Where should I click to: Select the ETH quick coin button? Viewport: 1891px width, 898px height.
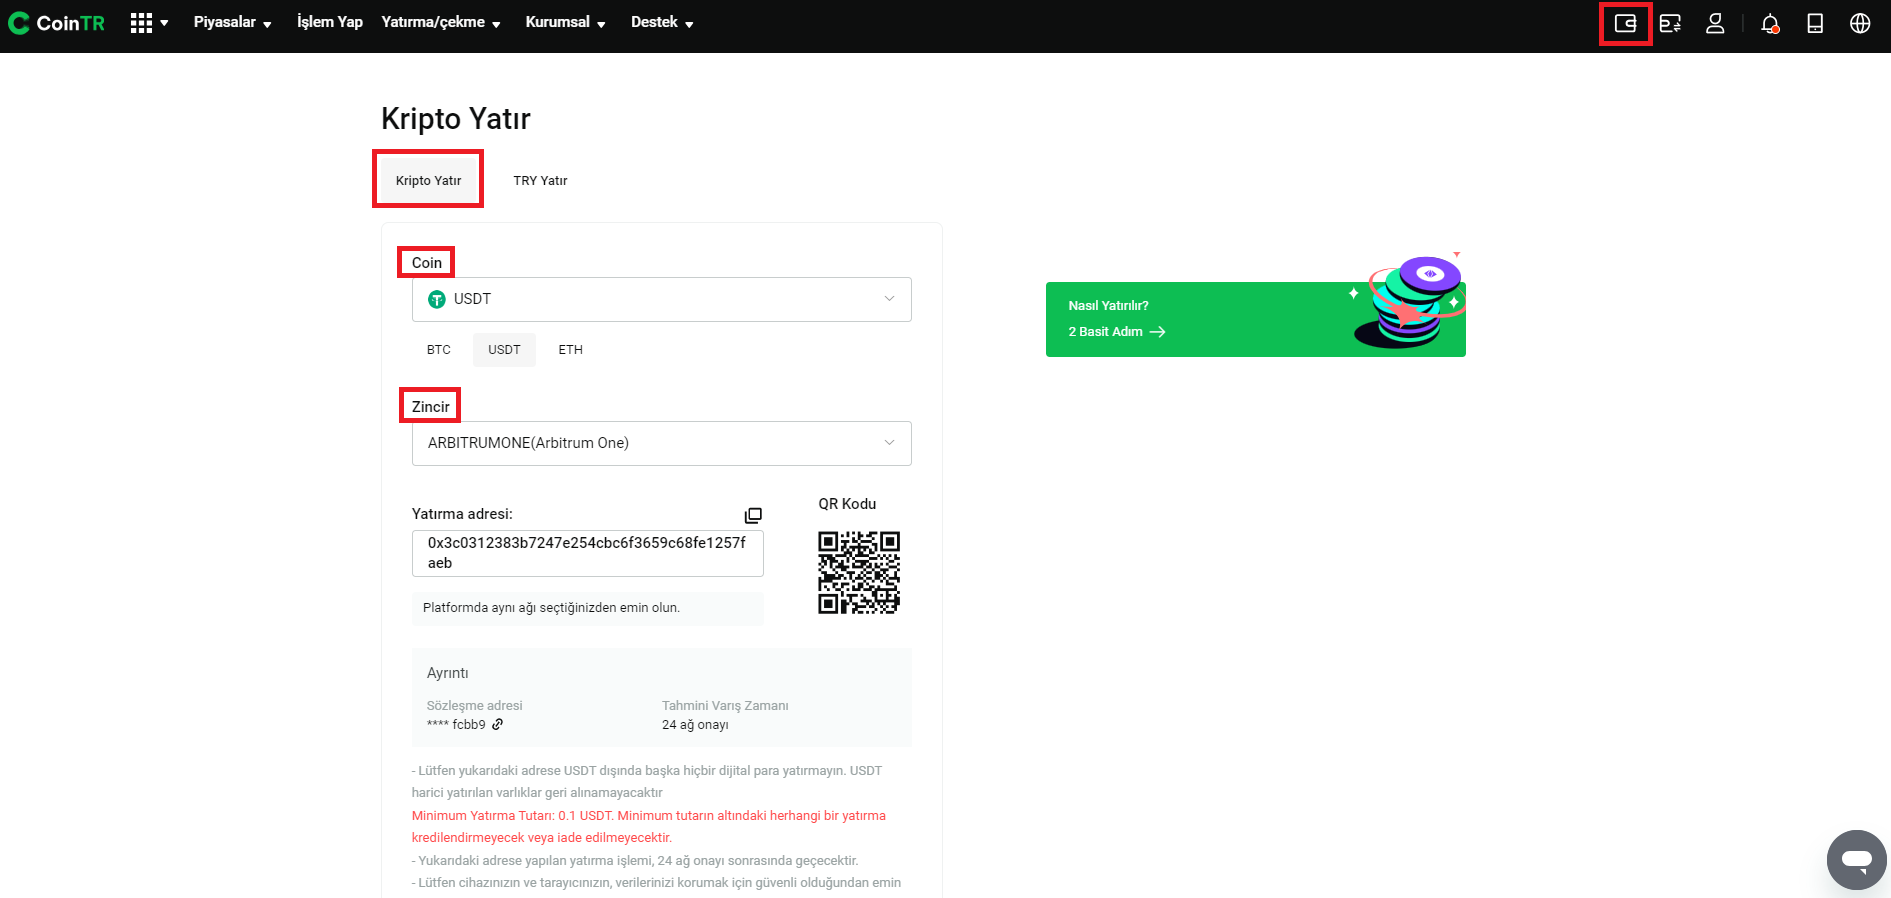pos(570,350)
